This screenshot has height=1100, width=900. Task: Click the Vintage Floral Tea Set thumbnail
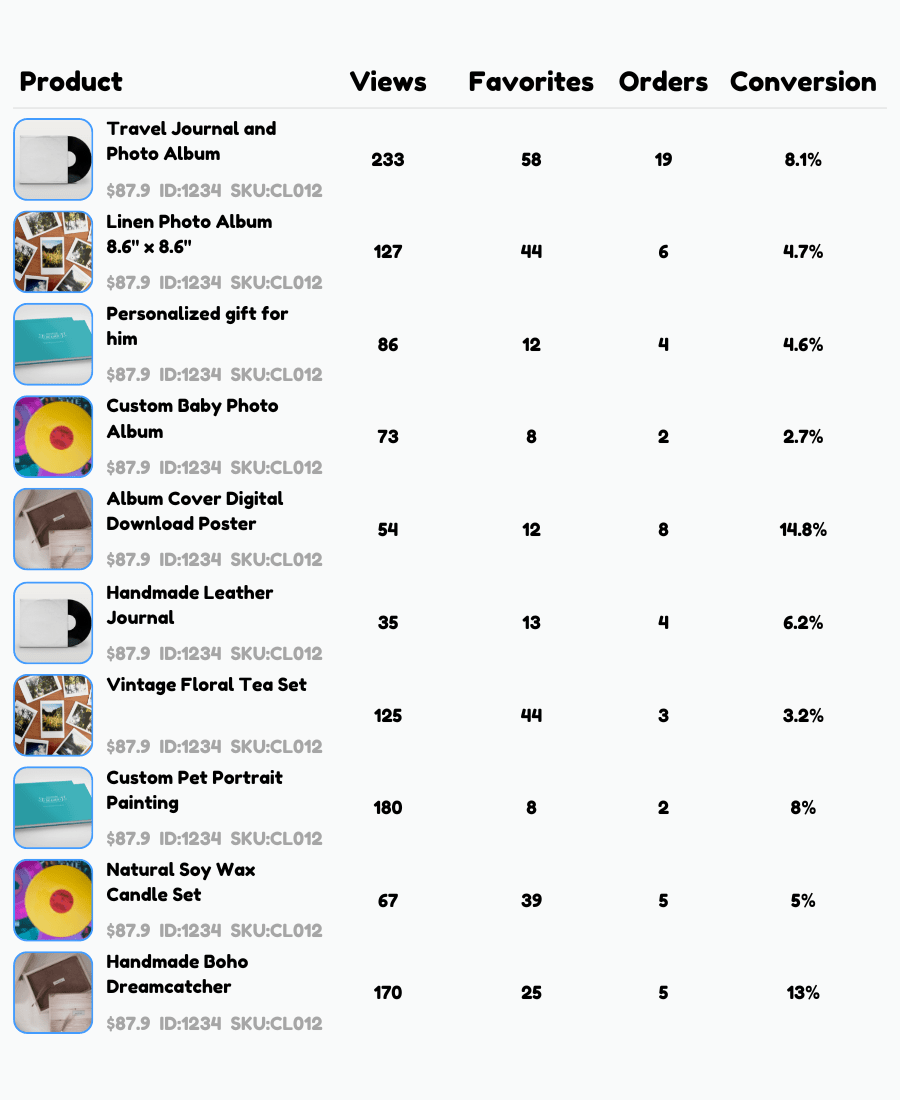pyautogui.click(x=52, y=714)
